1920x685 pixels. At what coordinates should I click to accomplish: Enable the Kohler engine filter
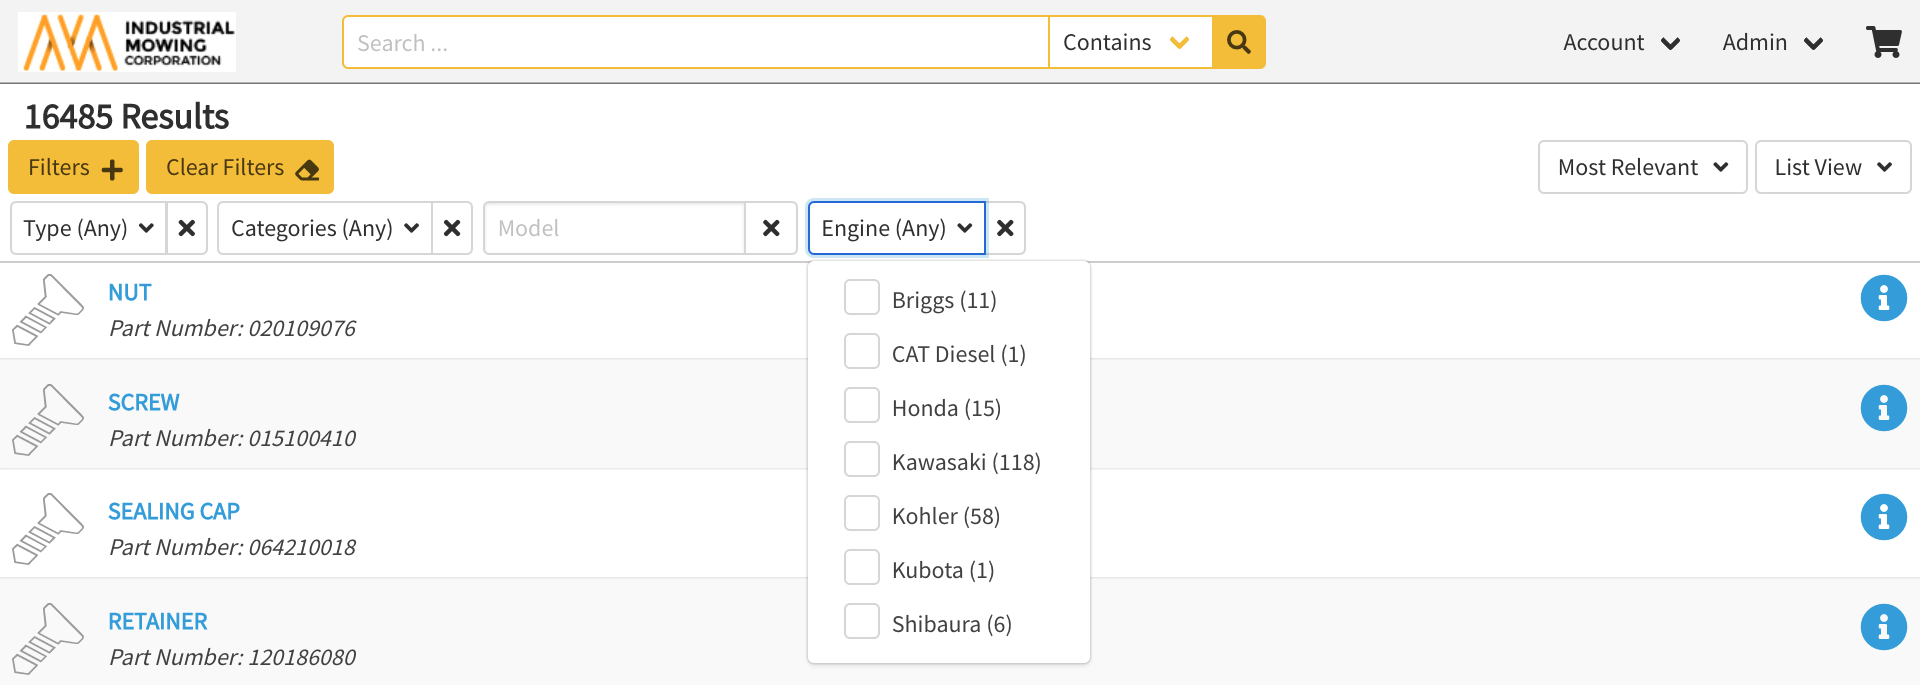[861, 514]
